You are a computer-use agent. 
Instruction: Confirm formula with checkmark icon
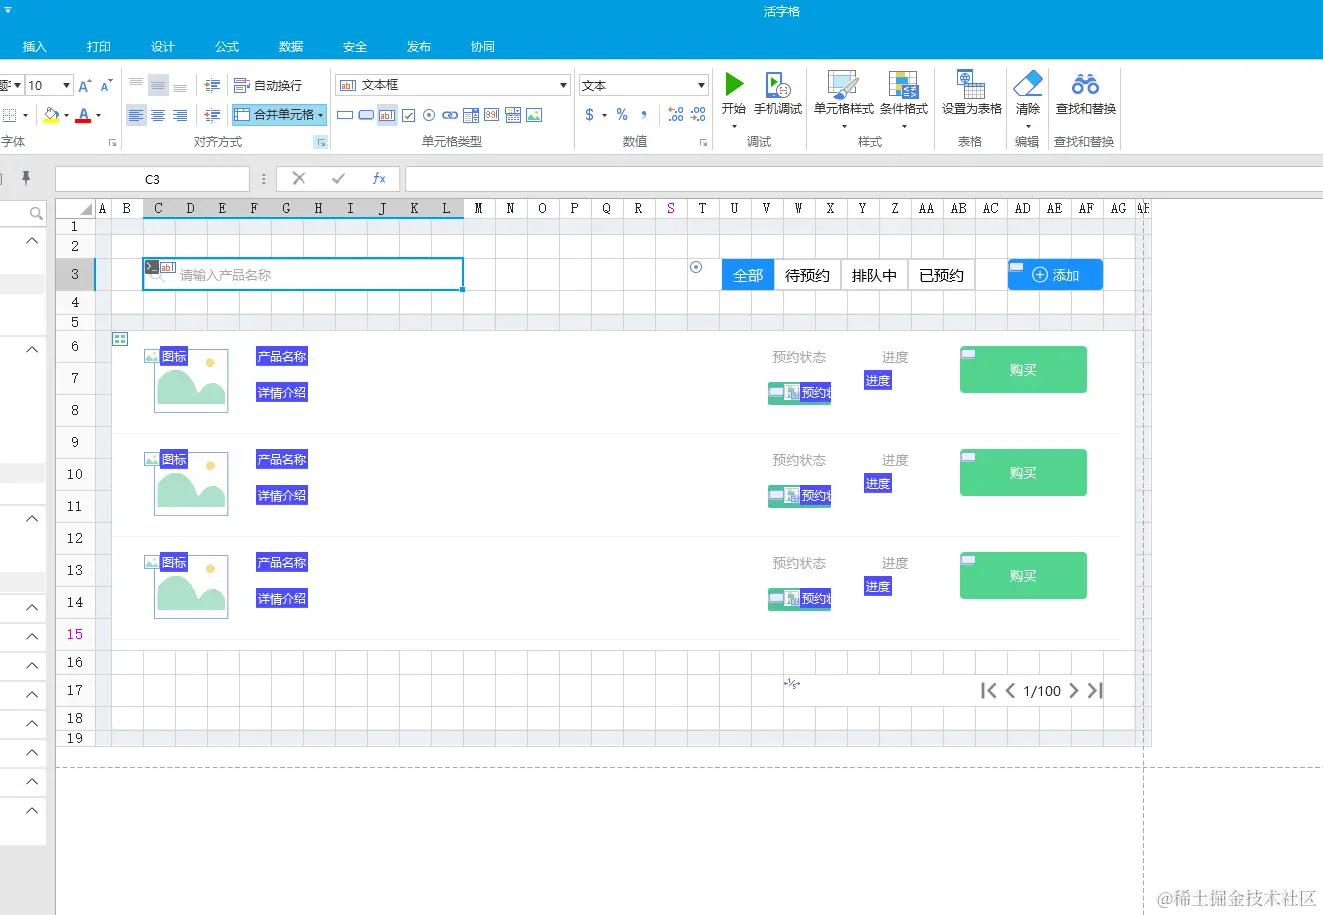pyautogui.click(x=338, y=179)
